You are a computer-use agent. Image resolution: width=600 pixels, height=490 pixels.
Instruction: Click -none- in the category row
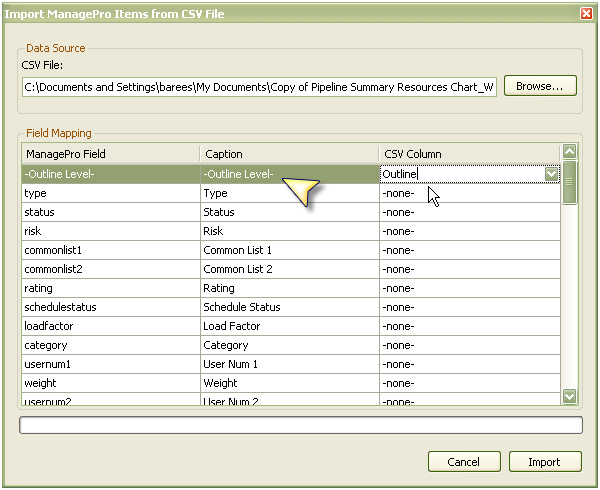[x=398, y=345]
